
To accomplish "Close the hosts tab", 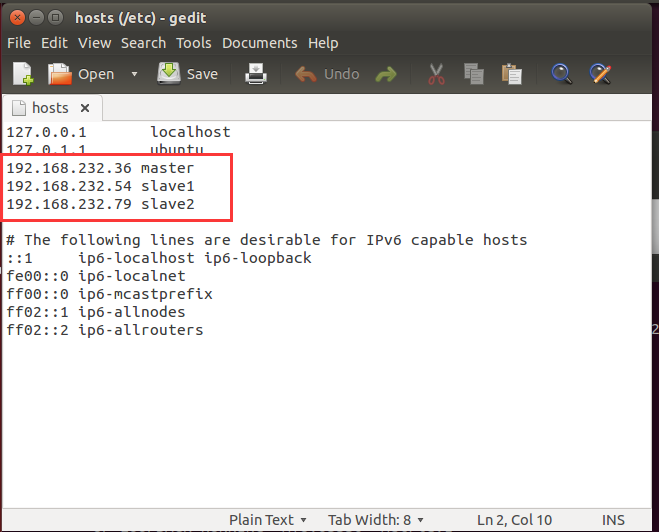I will point(85,108).
